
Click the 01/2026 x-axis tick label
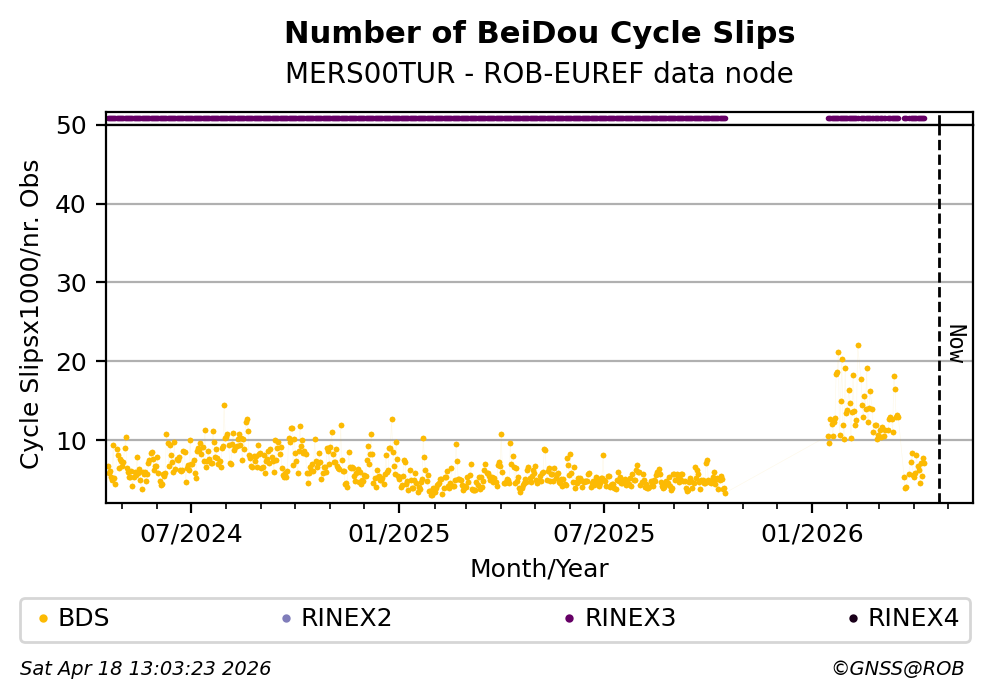pyautogui.click(x=811, y=534)
